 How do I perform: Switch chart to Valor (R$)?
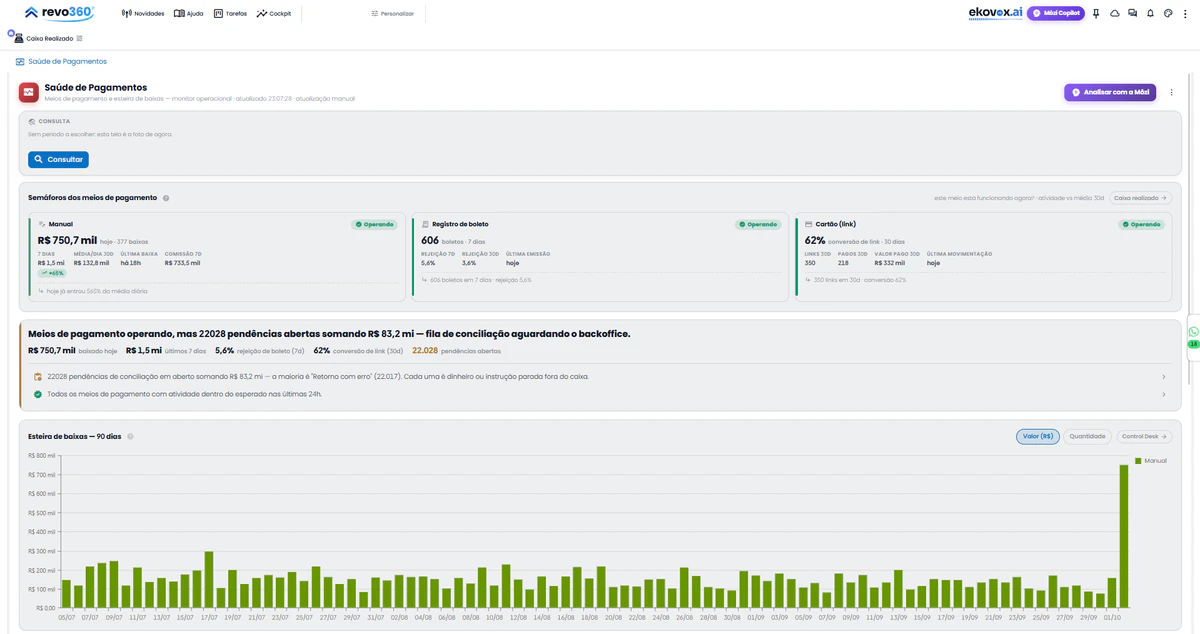(x=1038, y=436)
